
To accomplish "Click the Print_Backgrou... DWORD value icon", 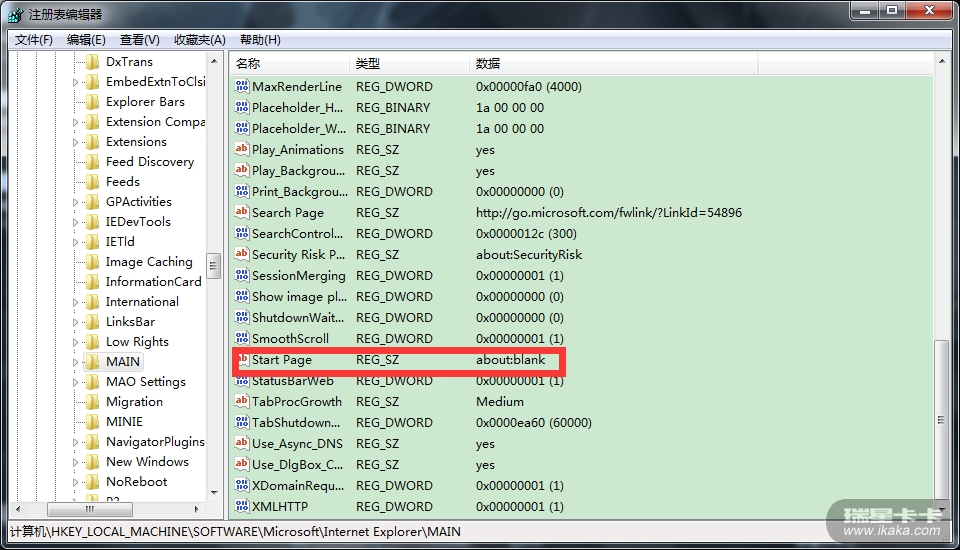I will 242,192.
